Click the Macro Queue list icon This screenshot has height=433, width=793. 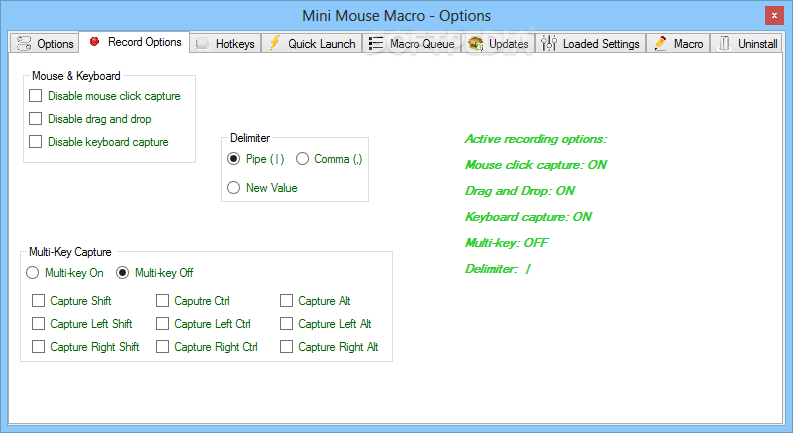[376, 44]
